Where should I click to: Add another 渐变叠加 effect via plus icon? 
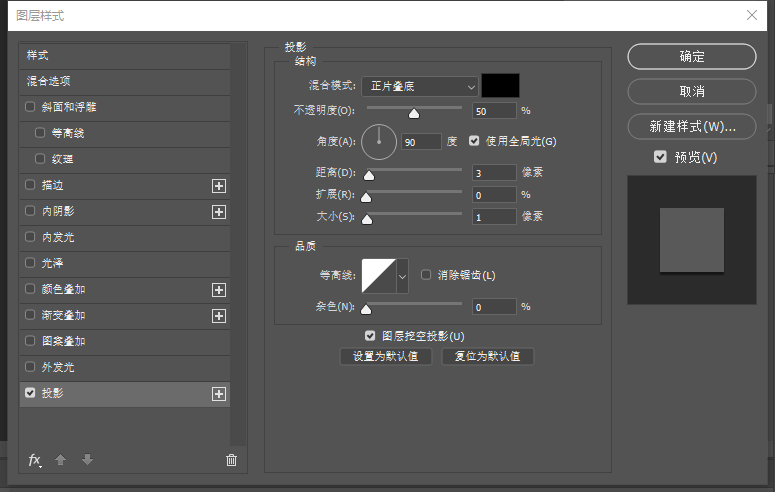(x=219, y=316)
